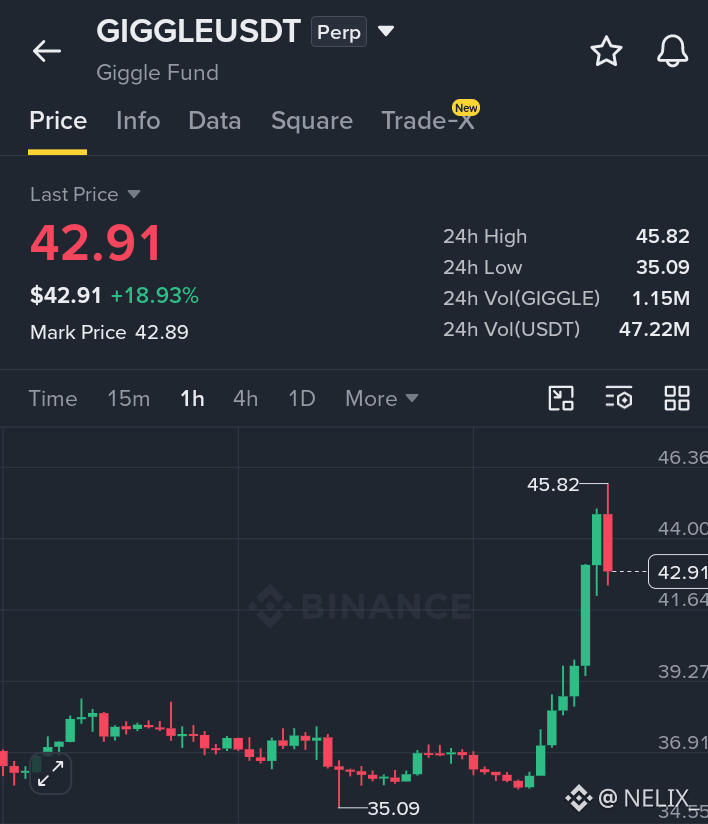The height and width of the screenshot is (824, 708).
Task: Select the 15m chart interval
Action: 129,398
